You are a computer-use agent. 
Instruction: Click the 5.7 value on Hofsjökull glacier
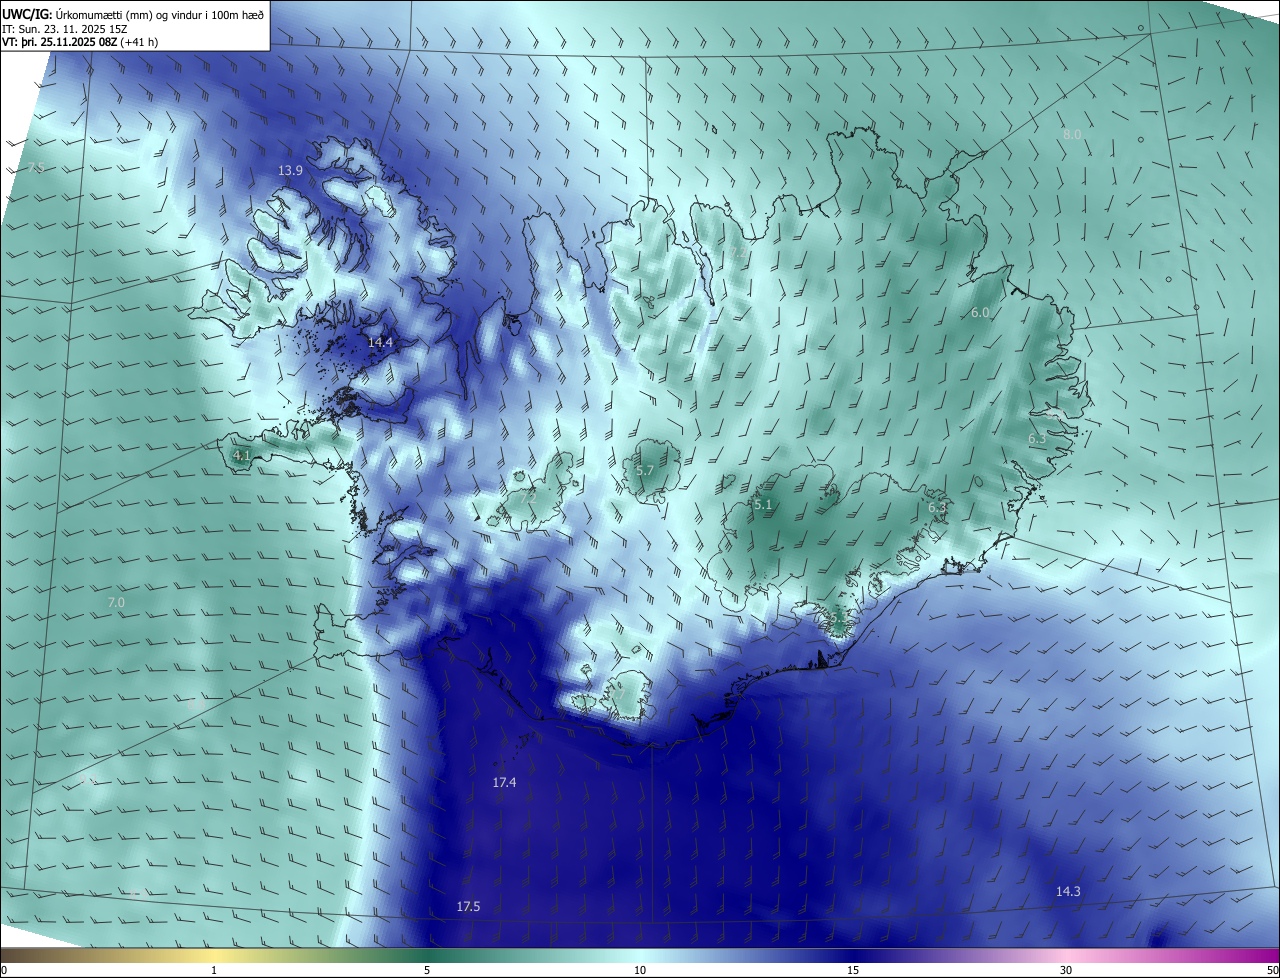tap(644, 470)
